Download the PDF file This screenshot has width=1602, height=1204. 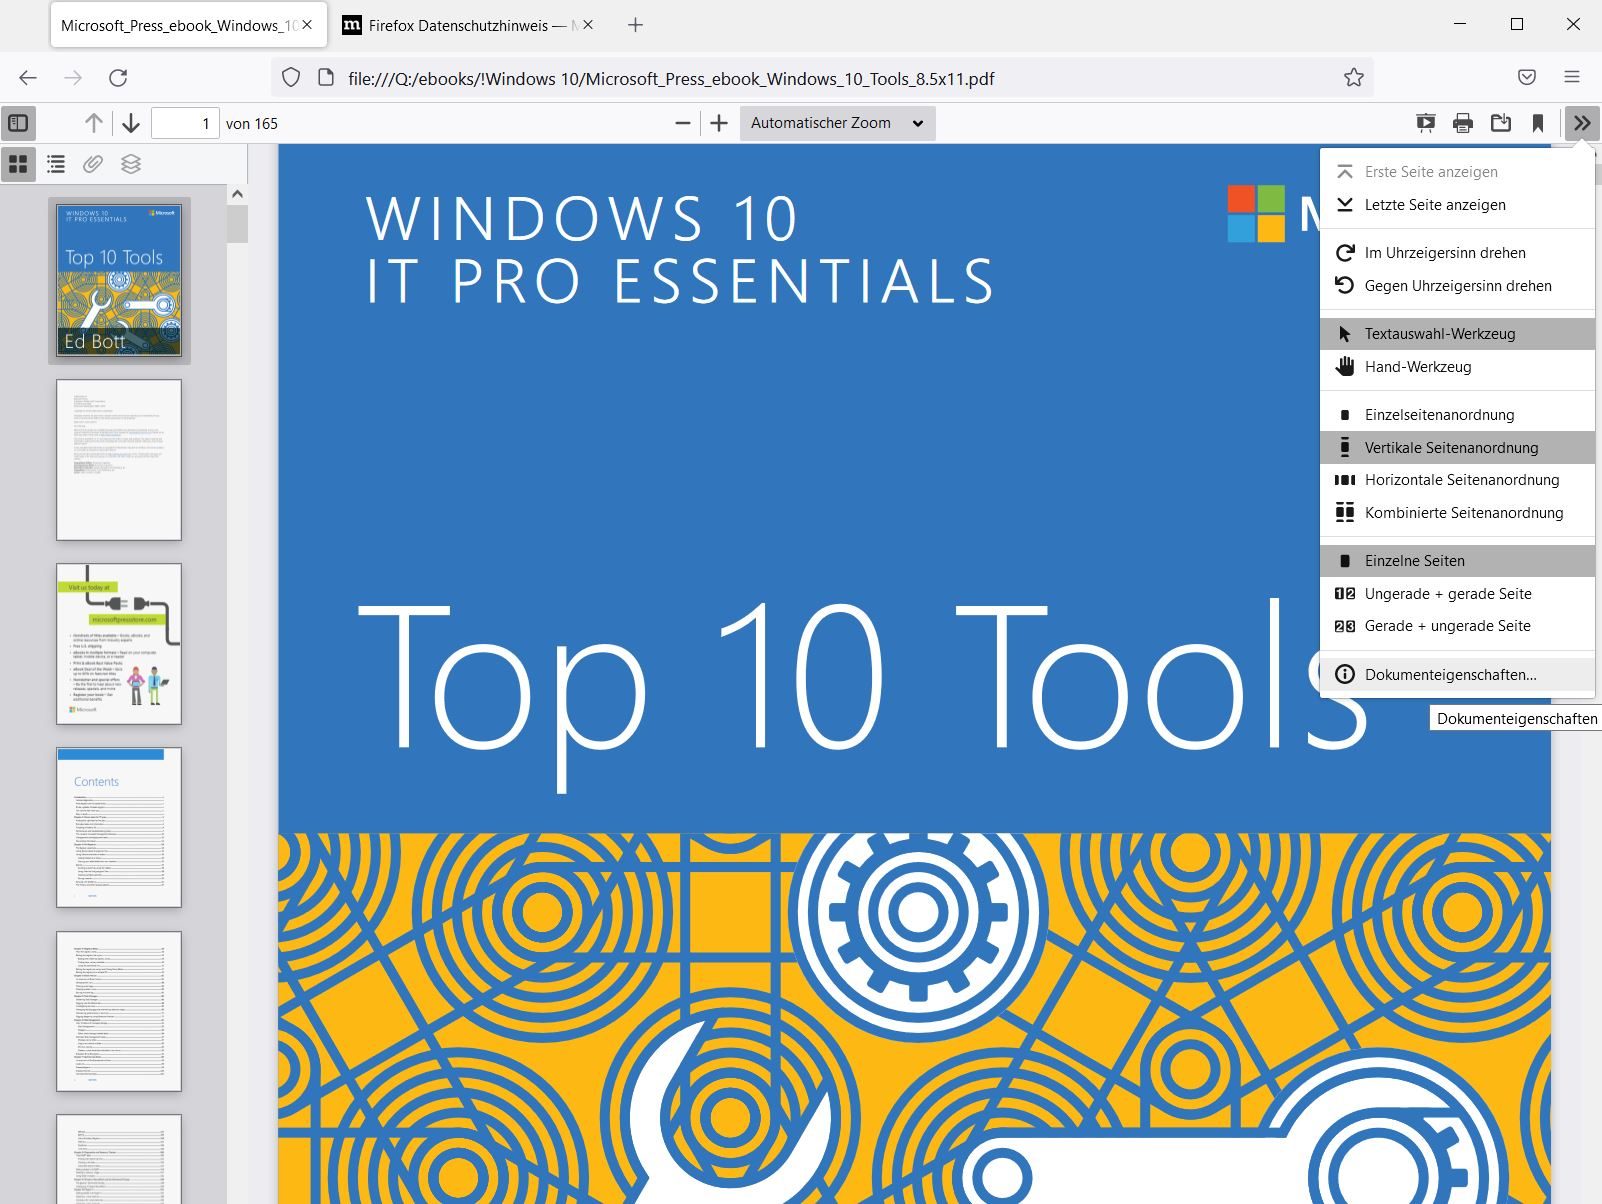[1501, 123]
